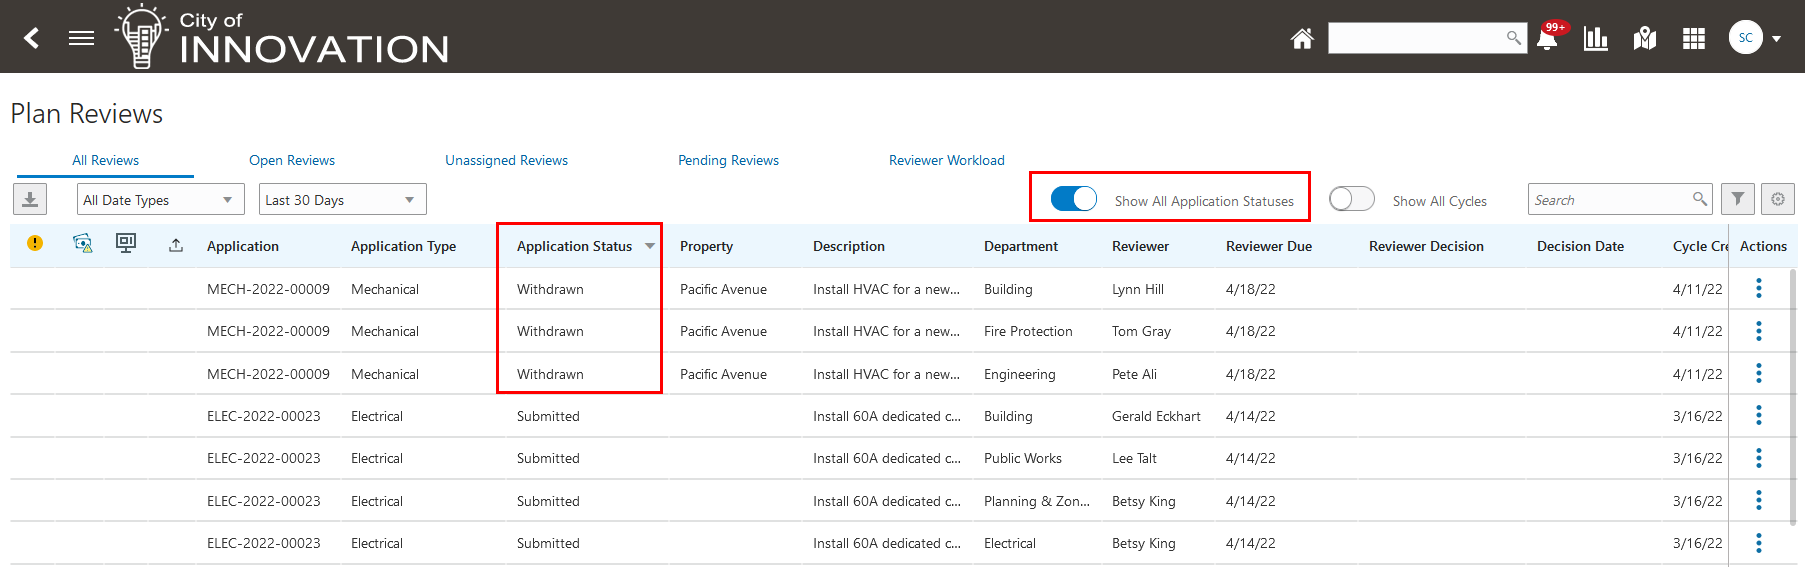Click the back arrow in header
The image size is (1805, 567).
pos(32,38)
